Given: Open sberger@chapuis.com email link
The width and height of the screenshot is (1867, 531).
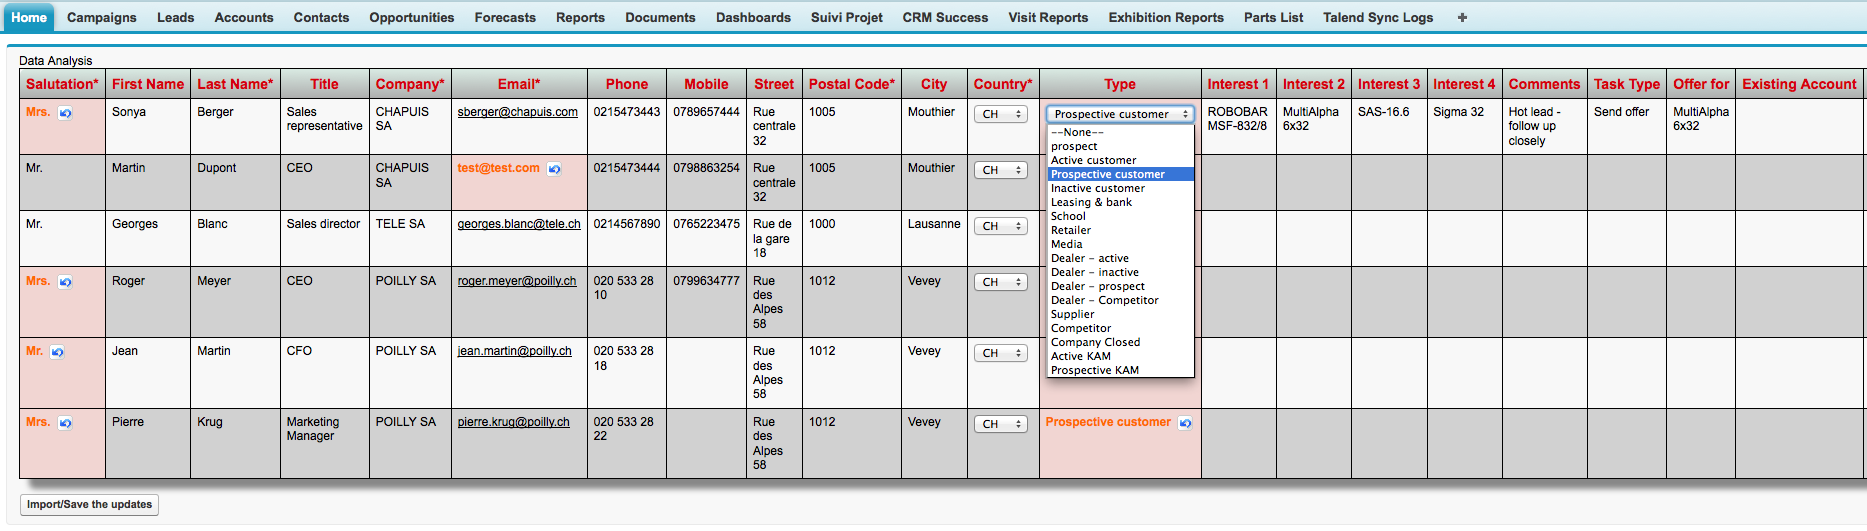Looking at the screenshot, I should pyautogui.click(x=518, y=112).
